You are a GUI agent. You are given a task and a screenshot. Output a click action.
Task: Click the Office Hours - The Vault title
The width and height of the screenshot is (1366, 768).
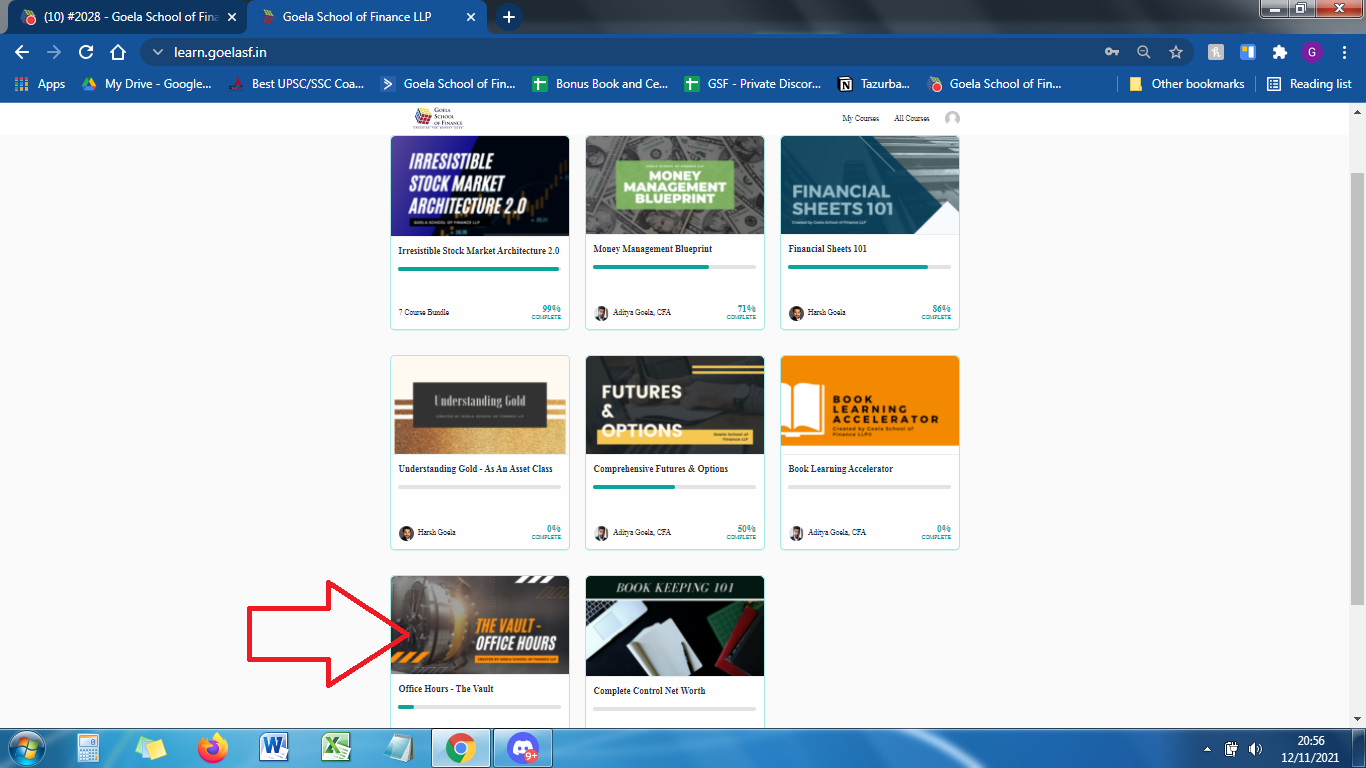click(446, 689)
